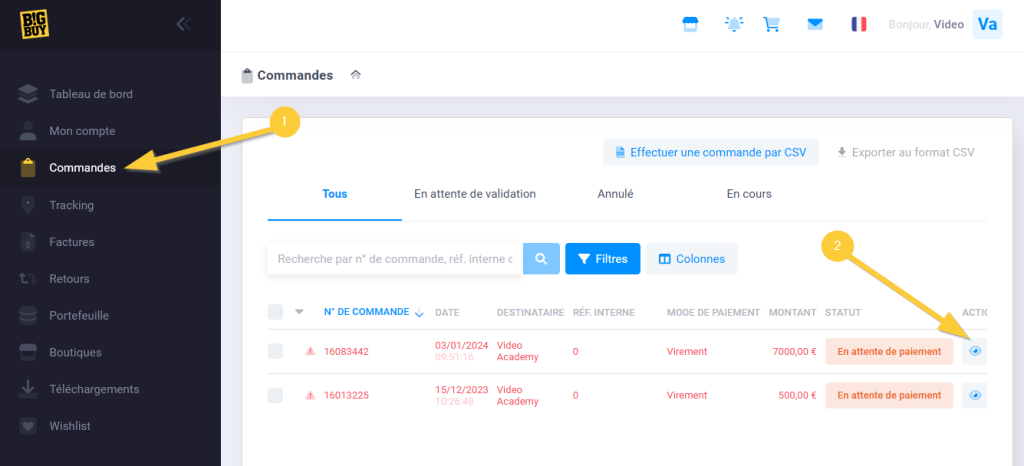Open the store icon in top bar
Viewport: 1024px width, 466px height.
tap(689, 24)
